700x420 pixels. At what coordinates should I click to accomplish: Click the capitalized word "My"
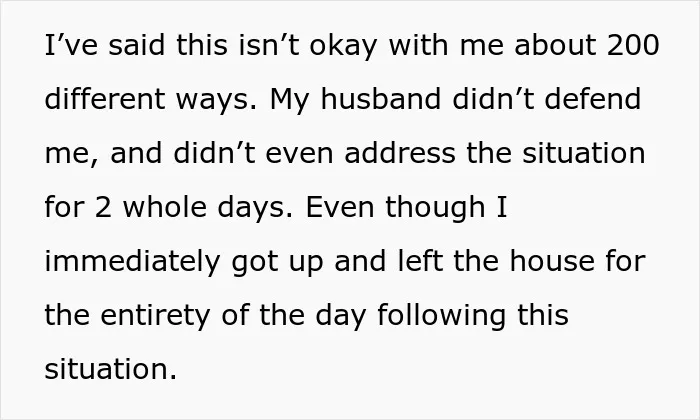[289, 101]
